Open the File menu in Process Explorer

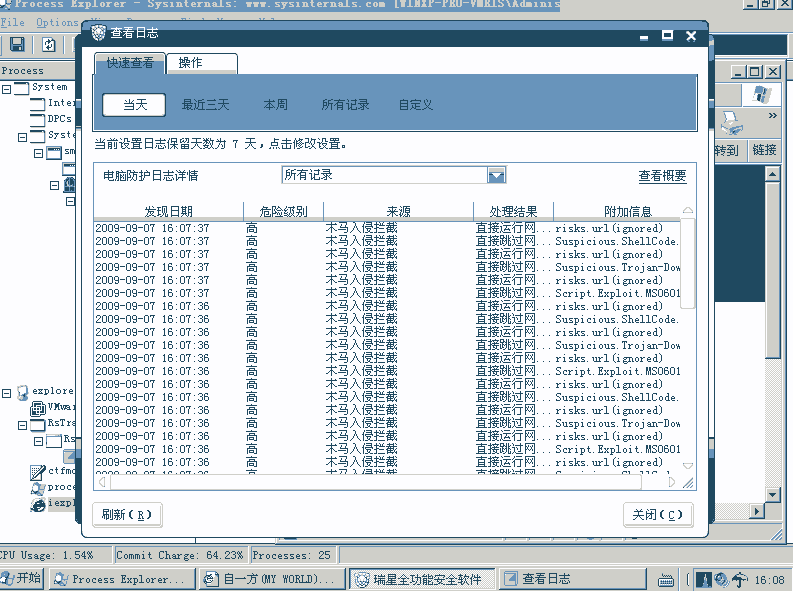[13, 22]
